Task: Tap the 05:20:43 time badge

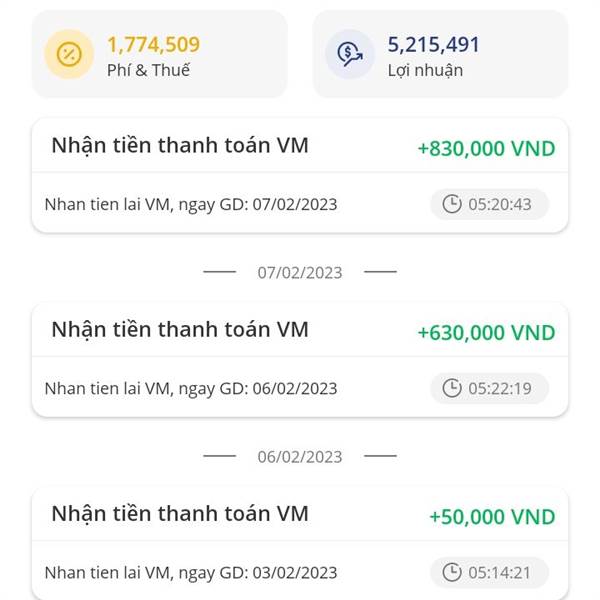Action: [490, 204]
